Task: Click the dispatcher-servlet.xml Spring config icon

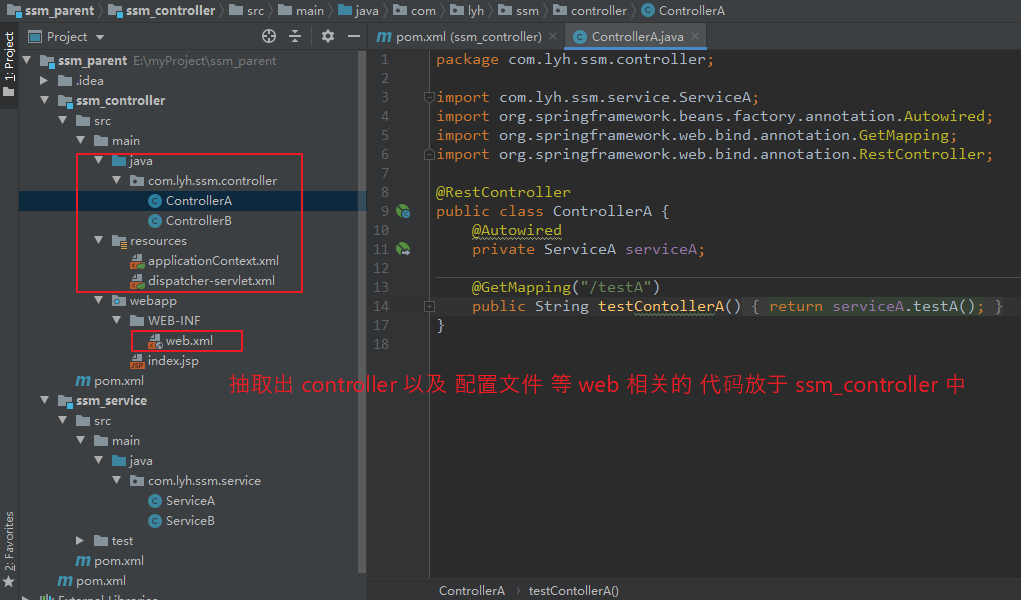Action: [137, 281]
